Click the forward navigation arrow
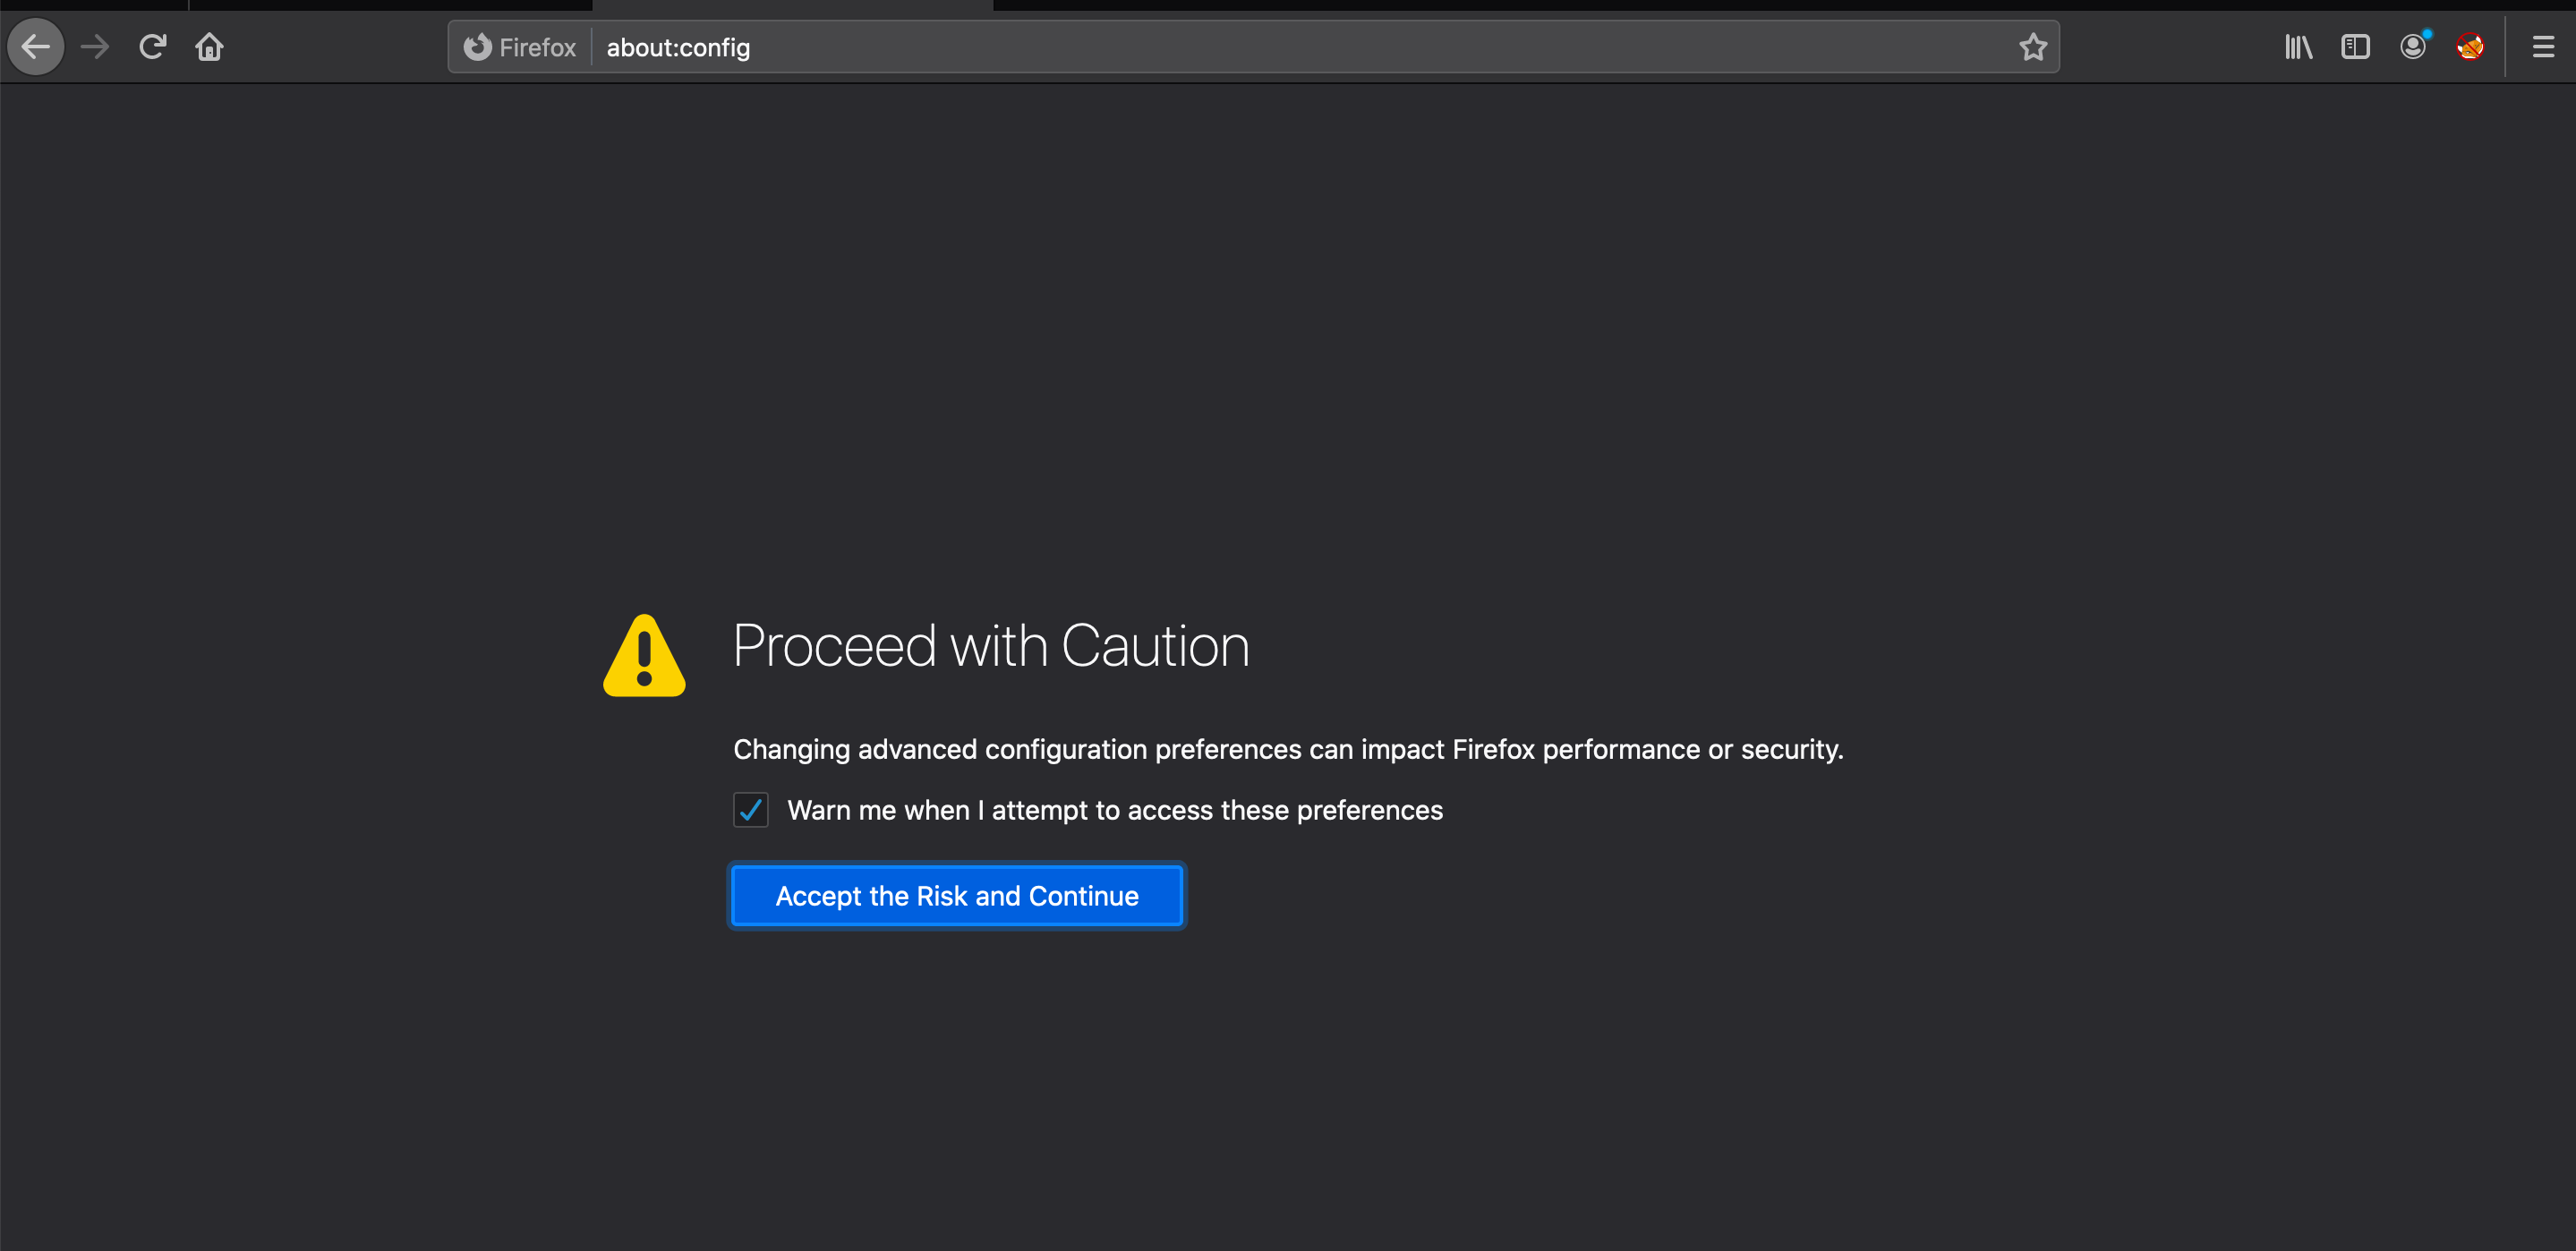The image size is (2576, 1251). pos(95,47)
